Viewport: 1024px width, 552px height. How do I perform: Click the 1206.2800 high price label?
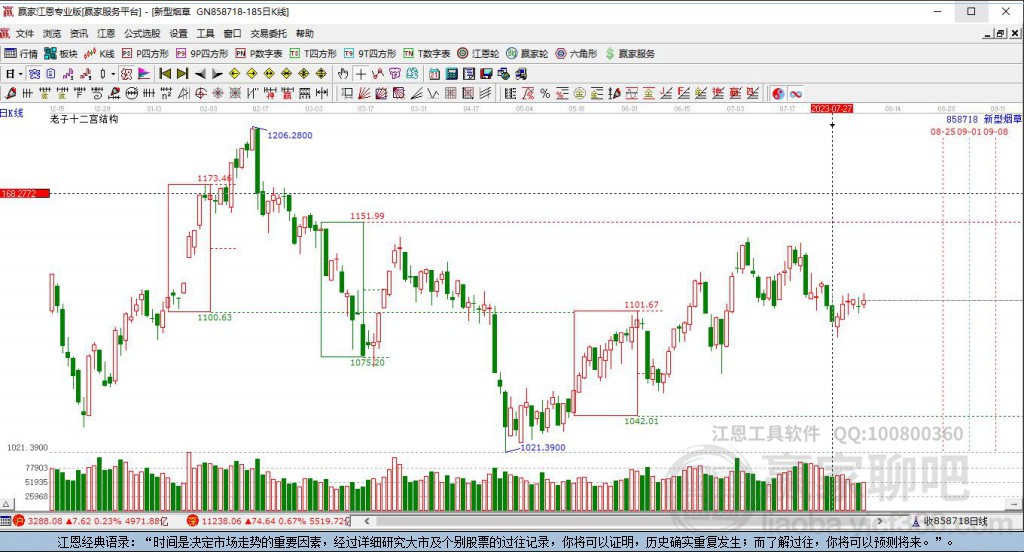(290, 135)
